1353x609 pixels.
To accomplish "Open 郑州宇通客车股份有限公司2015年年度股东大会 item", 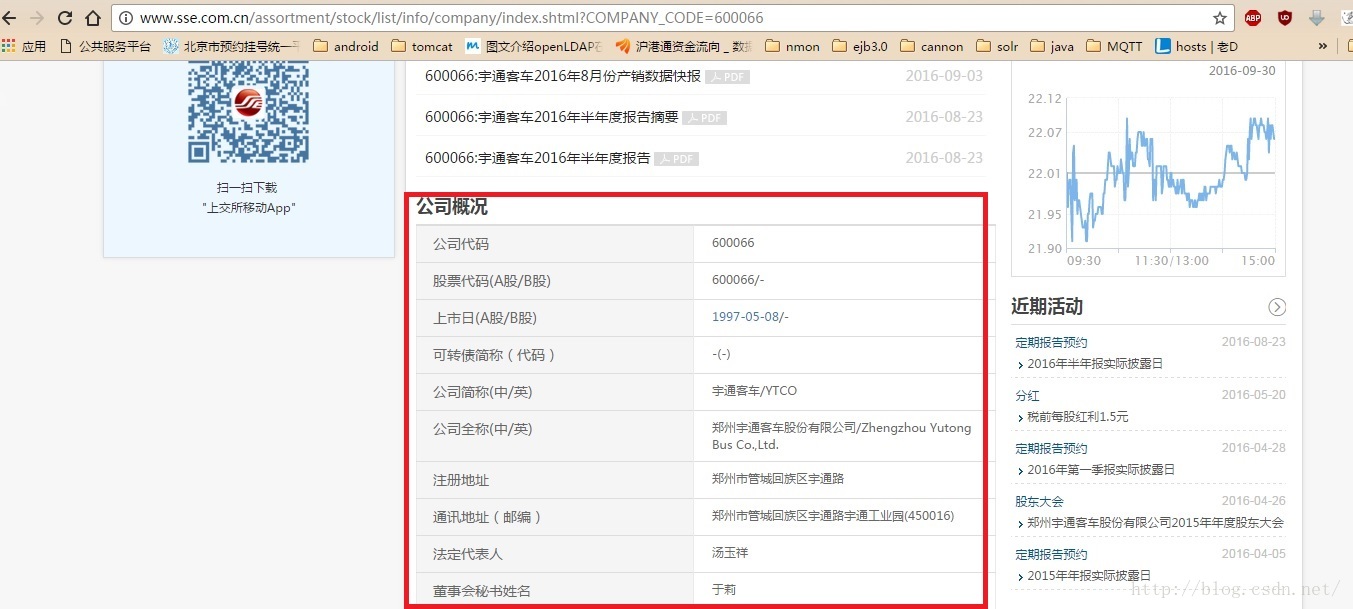I will [x=1155, y=523].
